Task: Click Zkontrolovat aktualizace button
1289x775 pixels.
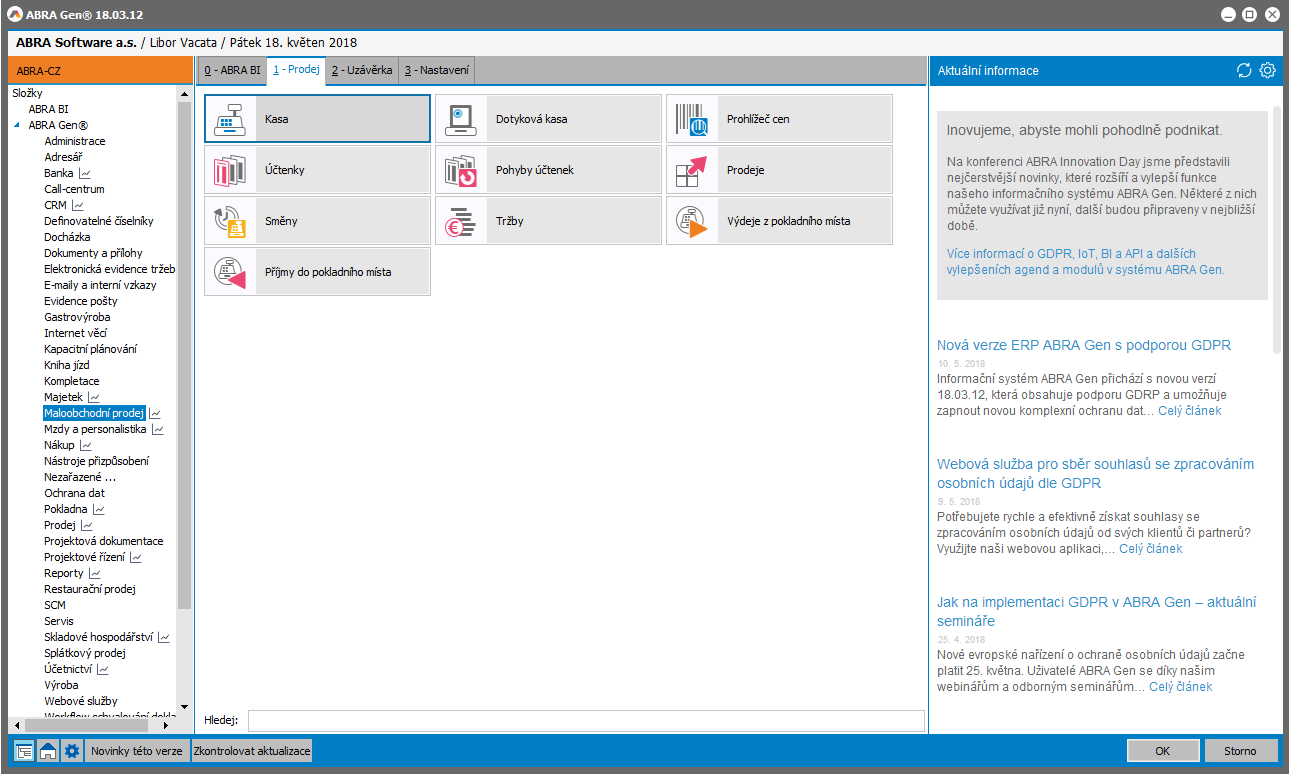Action: click(252, 751)
